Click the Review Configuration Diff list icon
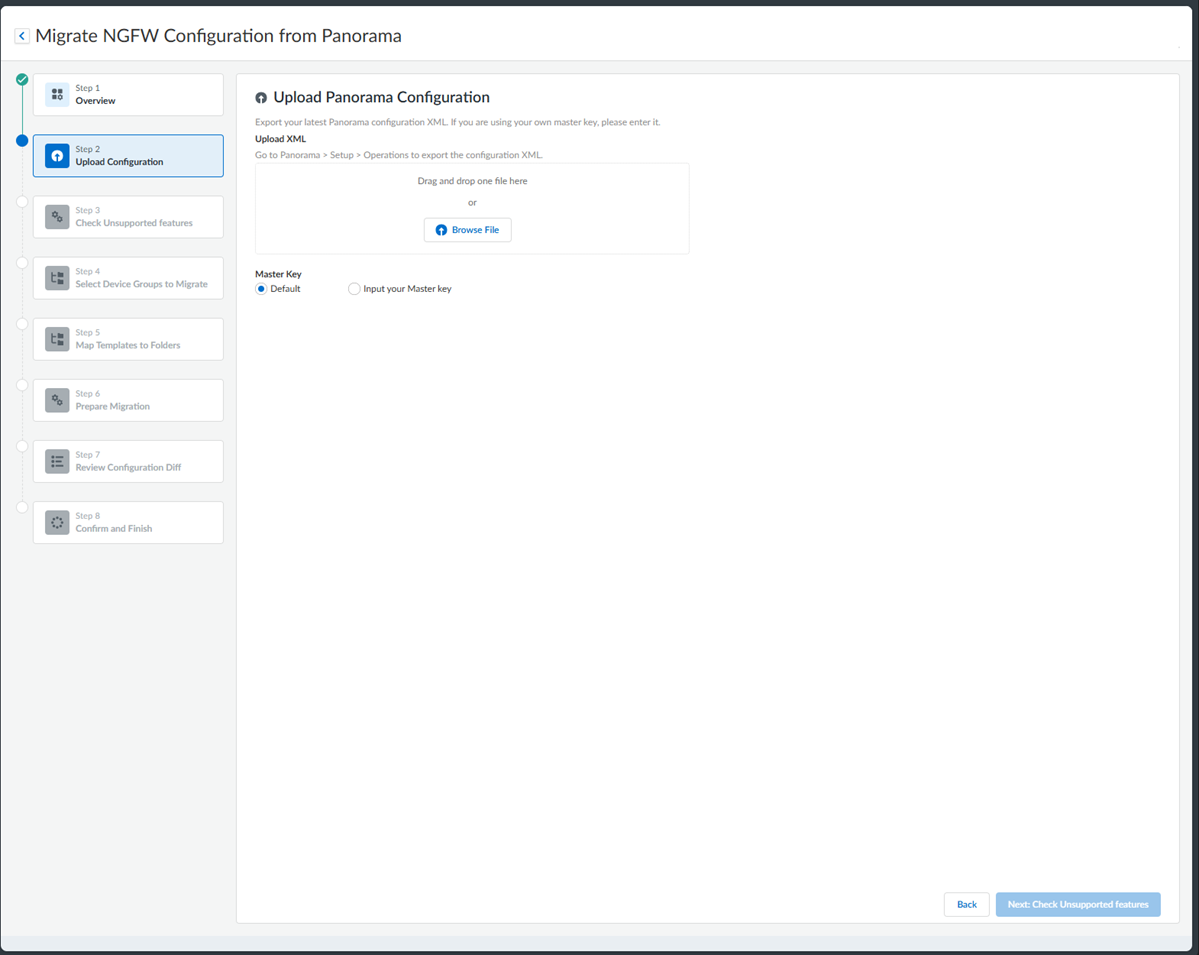Viewport: 1199px width, 955px height. (x=57, y=461)
